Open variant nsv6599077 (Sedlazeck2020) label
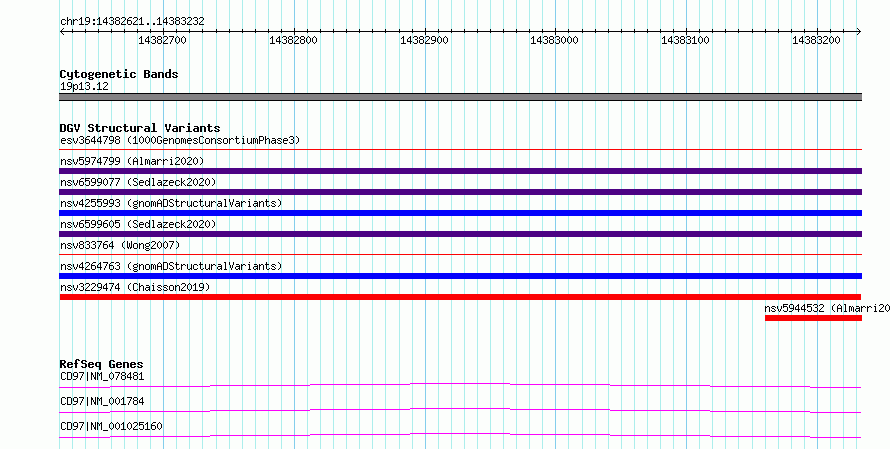This screenshot has width=890, height=449. click(138, 182)
